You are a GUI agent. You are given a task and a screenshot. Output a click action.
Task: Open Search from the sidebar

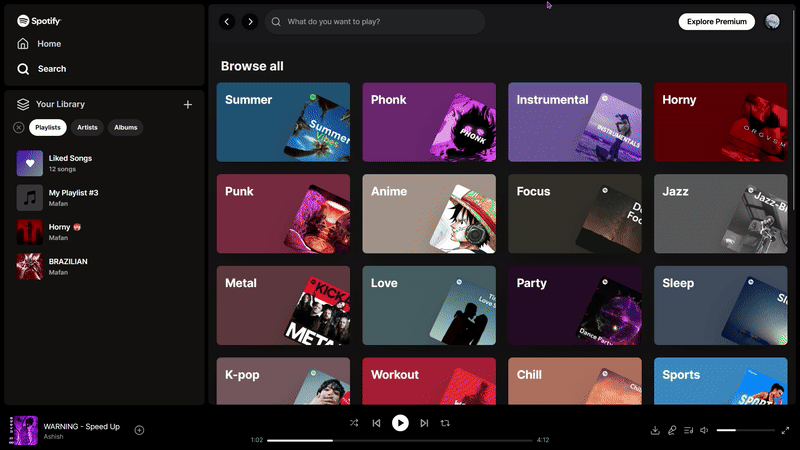click(x=41, y=69)
